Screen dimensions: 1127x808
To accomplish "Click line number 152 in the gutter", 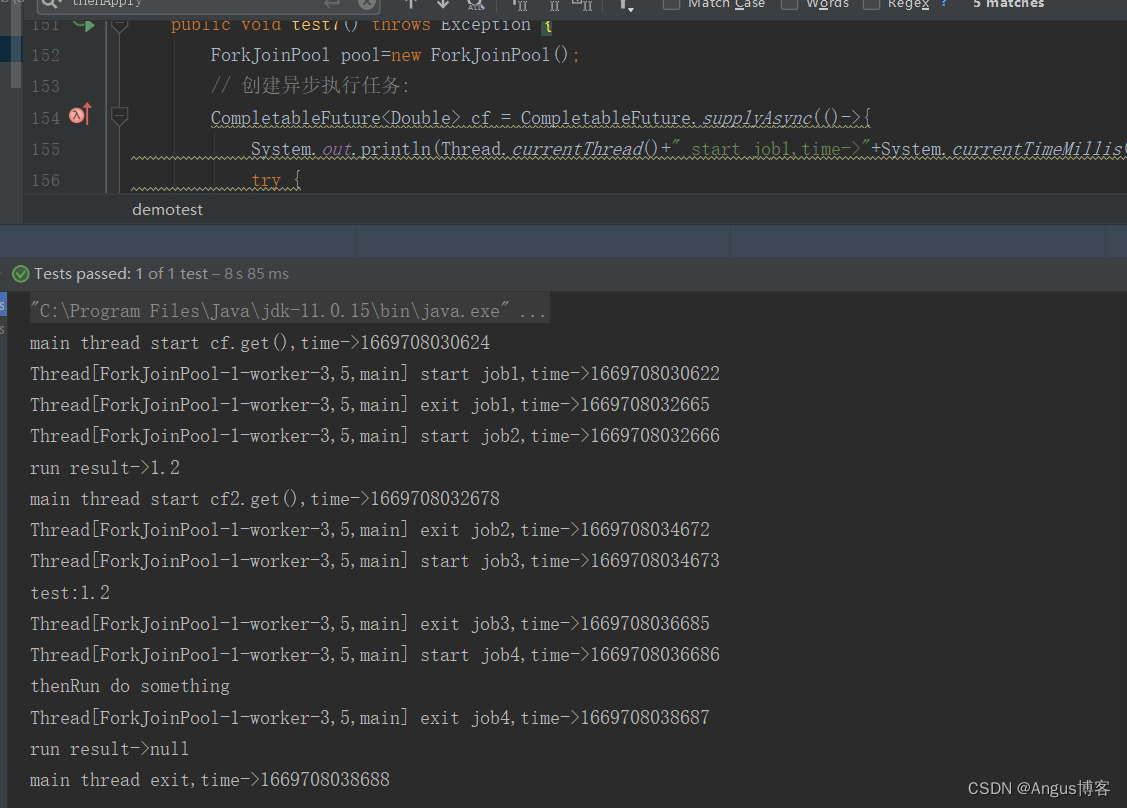I will (45, 55).
